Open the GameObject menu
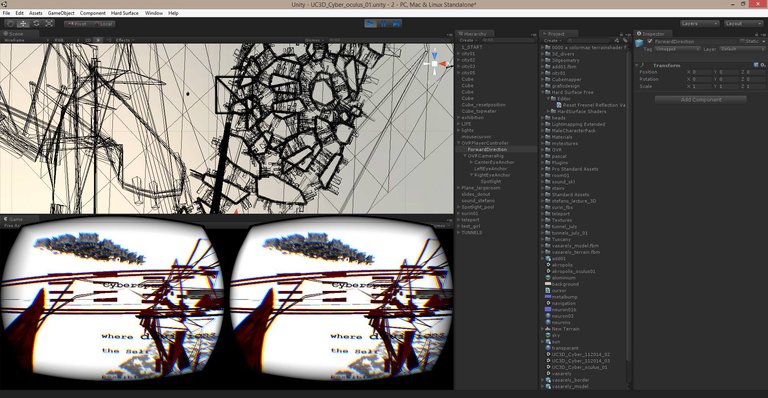Viewport: 768px width, 398px height. point(61,13)
